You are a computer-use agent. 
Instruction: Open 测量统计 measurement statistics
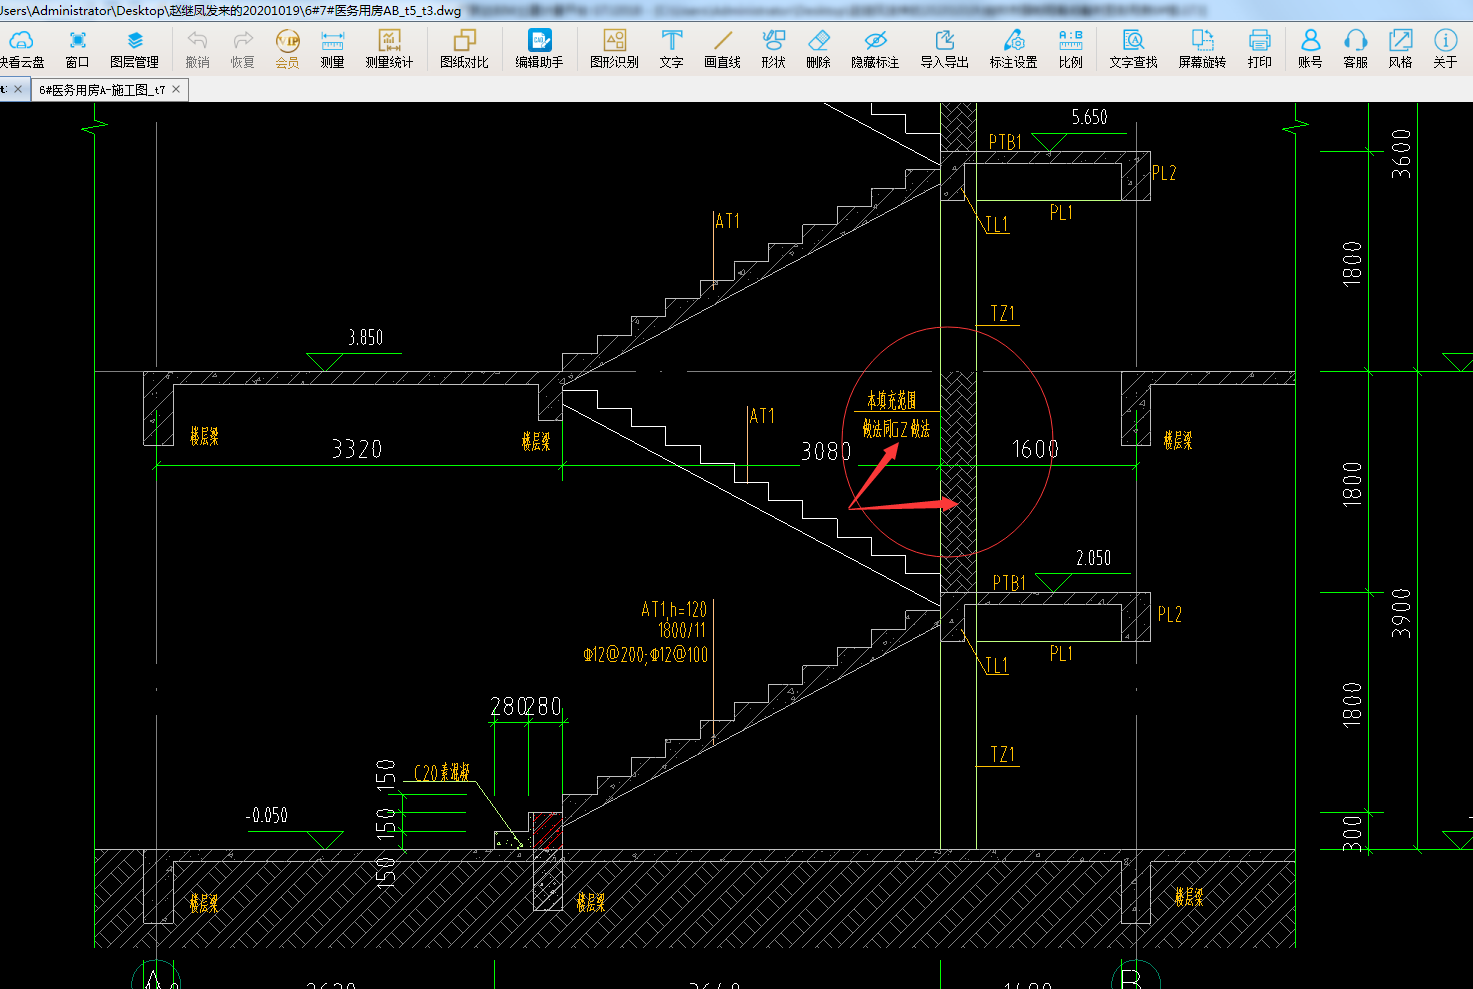coord(389,48)
